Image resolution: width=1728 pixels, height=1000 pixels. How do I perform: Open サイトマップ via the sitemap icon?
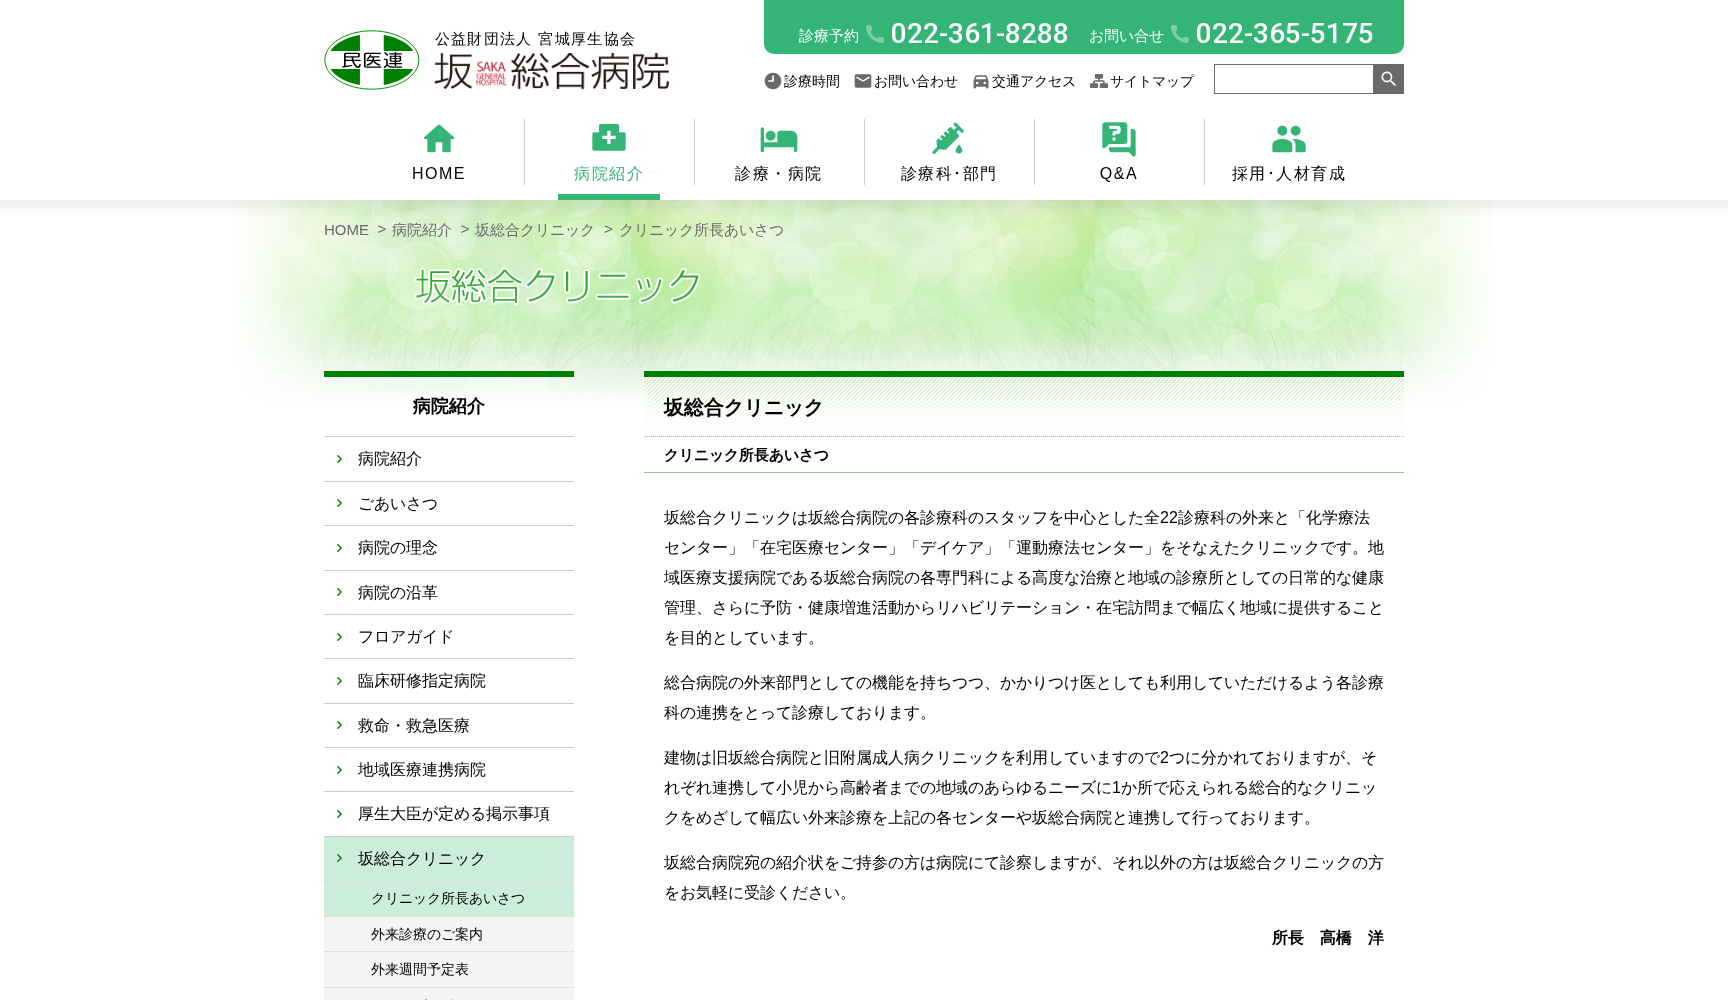coord(1097,81)
